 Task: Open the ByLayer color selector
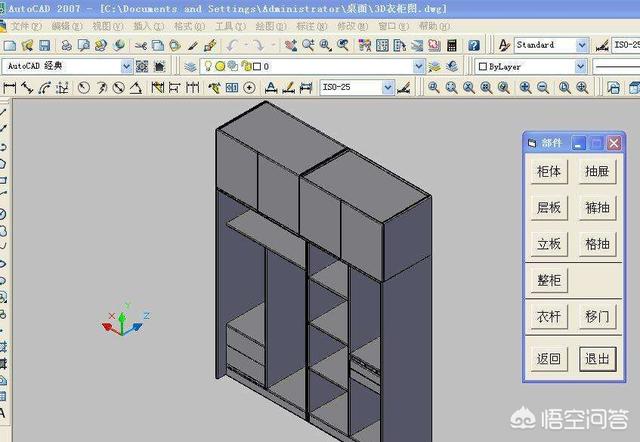coord(580,66)
